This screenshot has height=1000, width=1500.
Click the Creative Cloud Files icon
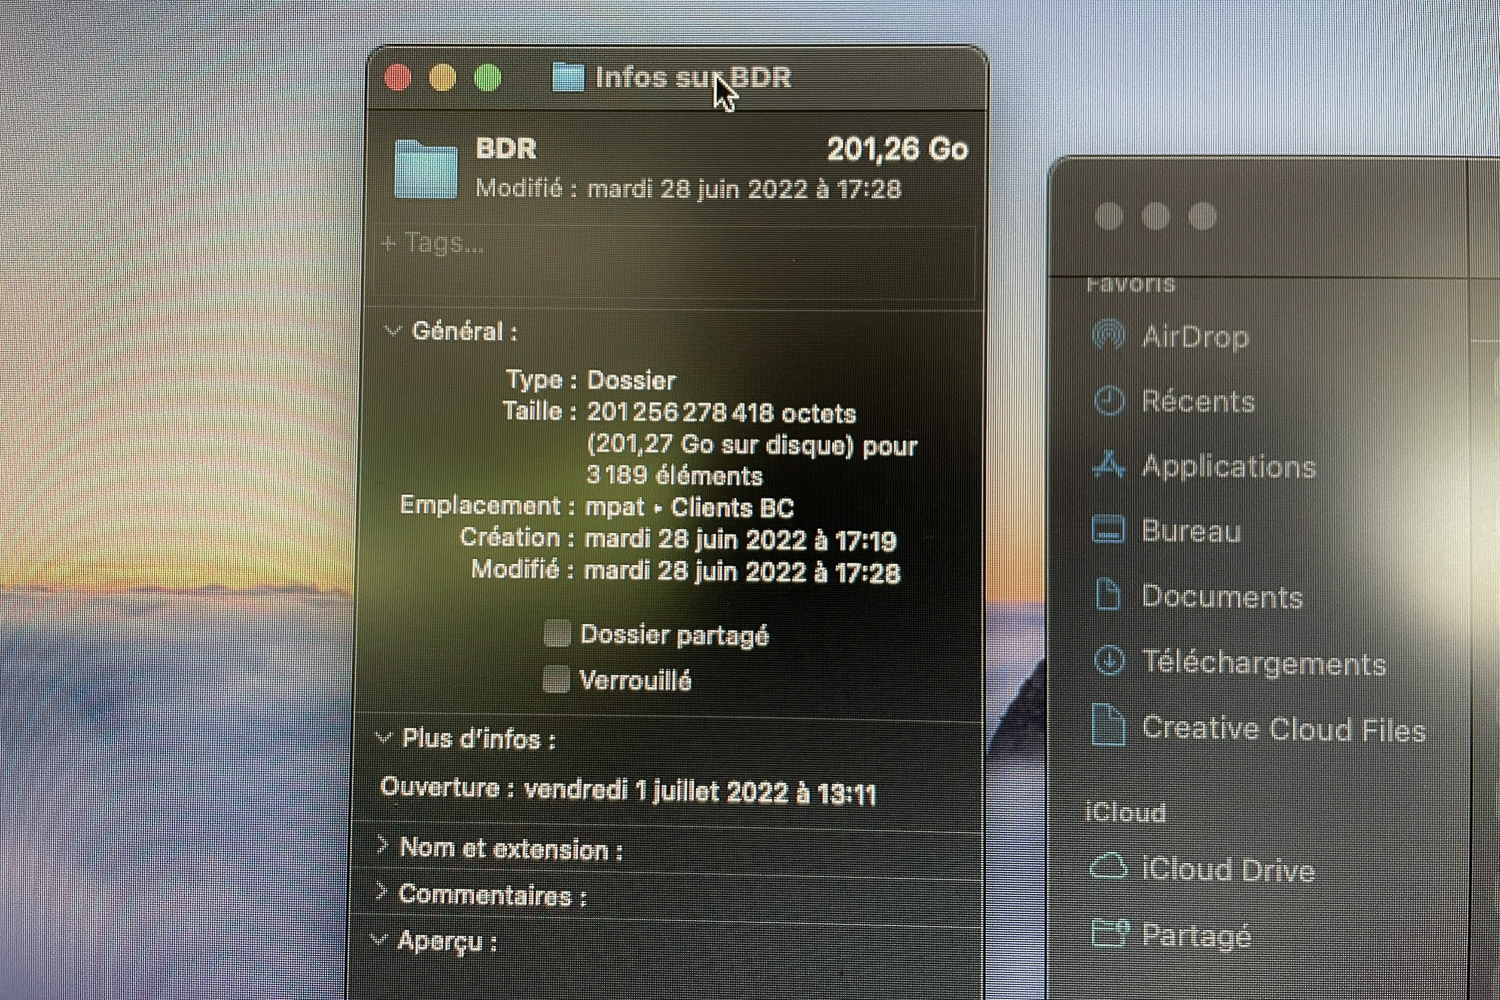pos(1108,726)
